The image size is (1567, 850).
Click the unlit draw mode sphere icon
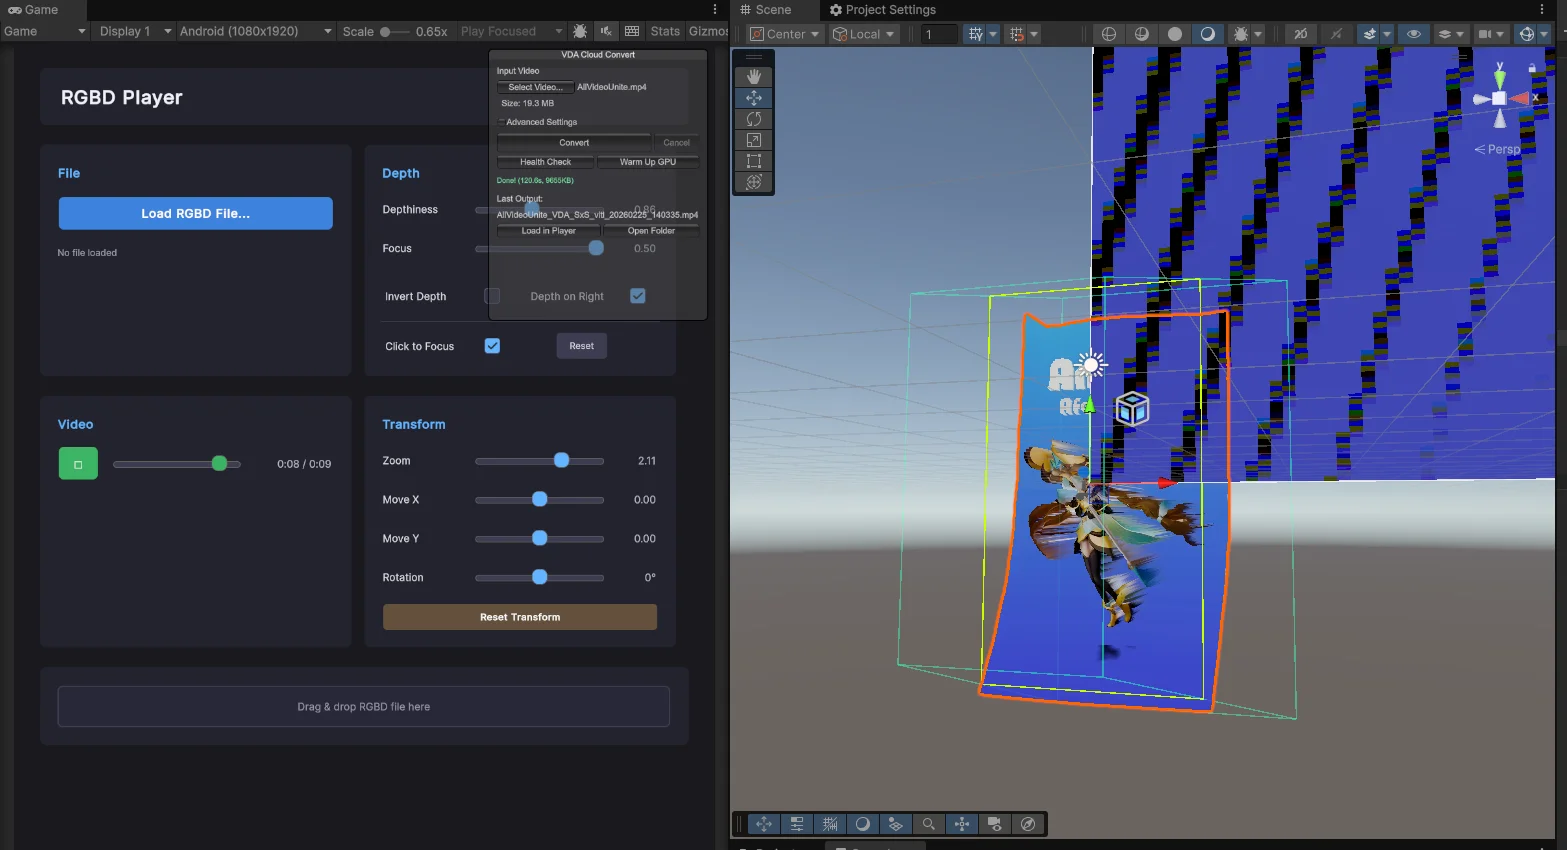(x=1175, y=34)
